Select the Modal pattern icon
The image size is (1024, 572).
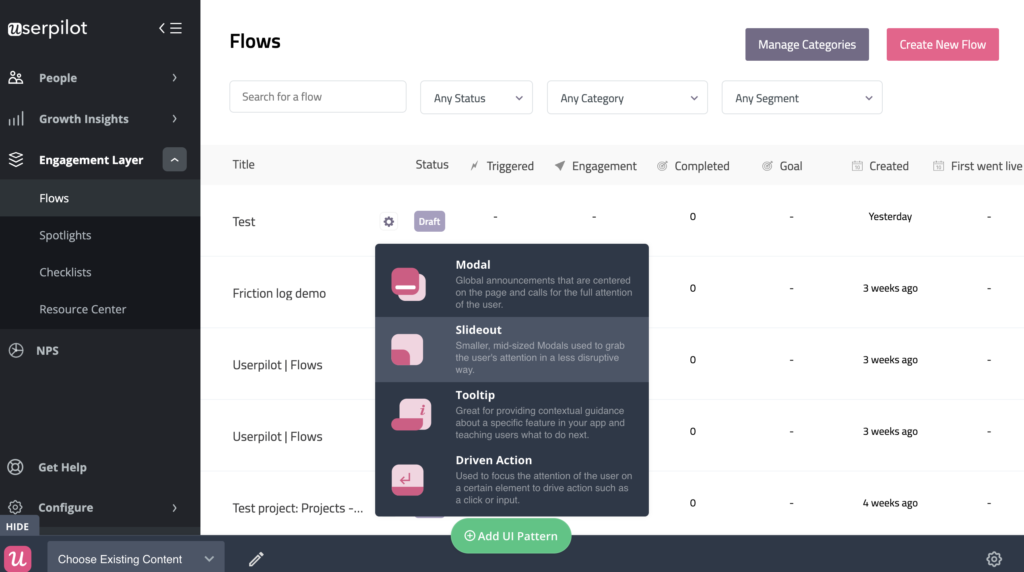pyautogui.click(x=408, y=284)
